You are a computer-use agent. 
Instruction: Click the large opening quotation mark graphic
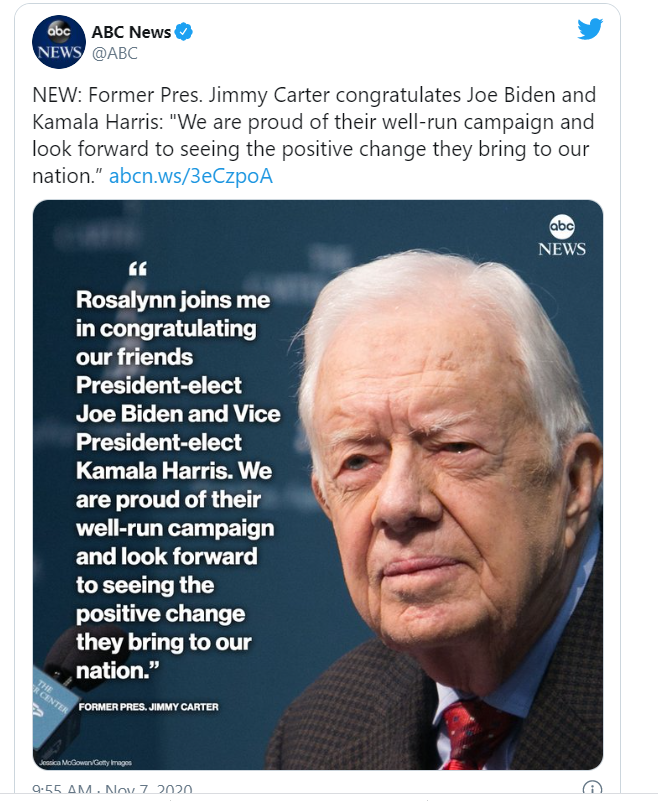click(138, 268)
